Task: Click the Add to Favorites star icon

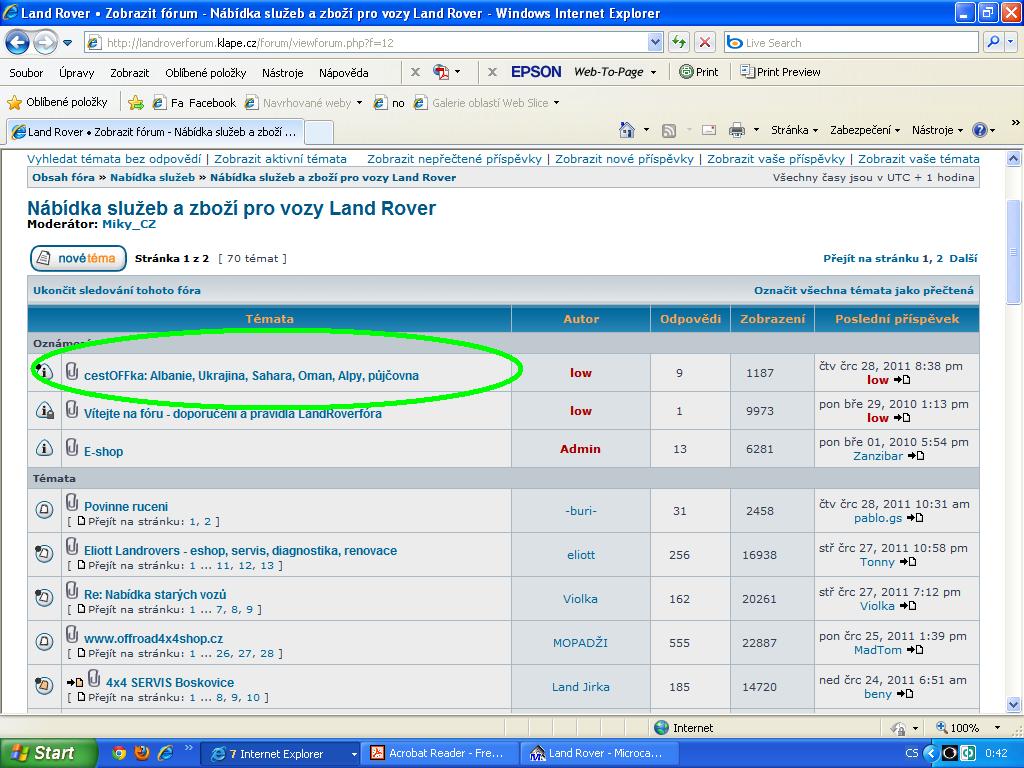Action: click(136, 102)
